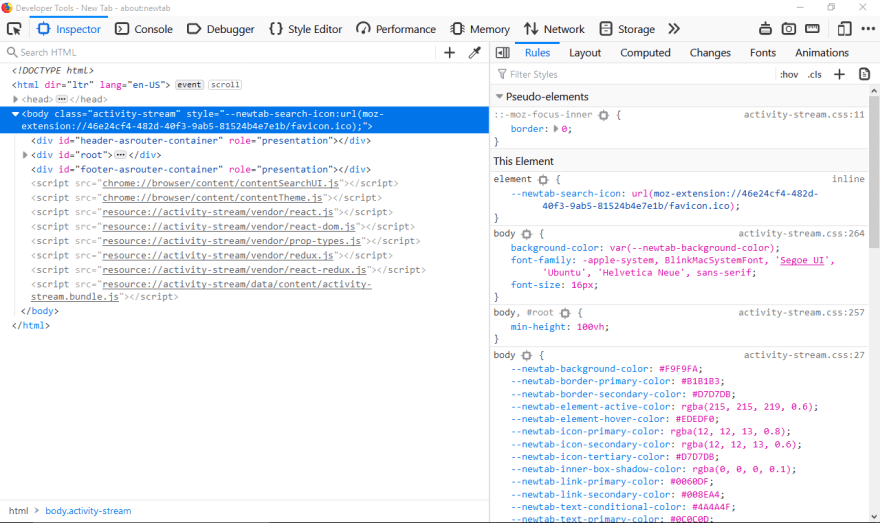The height and width of the screenshot is (523, 880).
Task: Open vendor/react-redux.js script link
Action: tap(235, 270)
